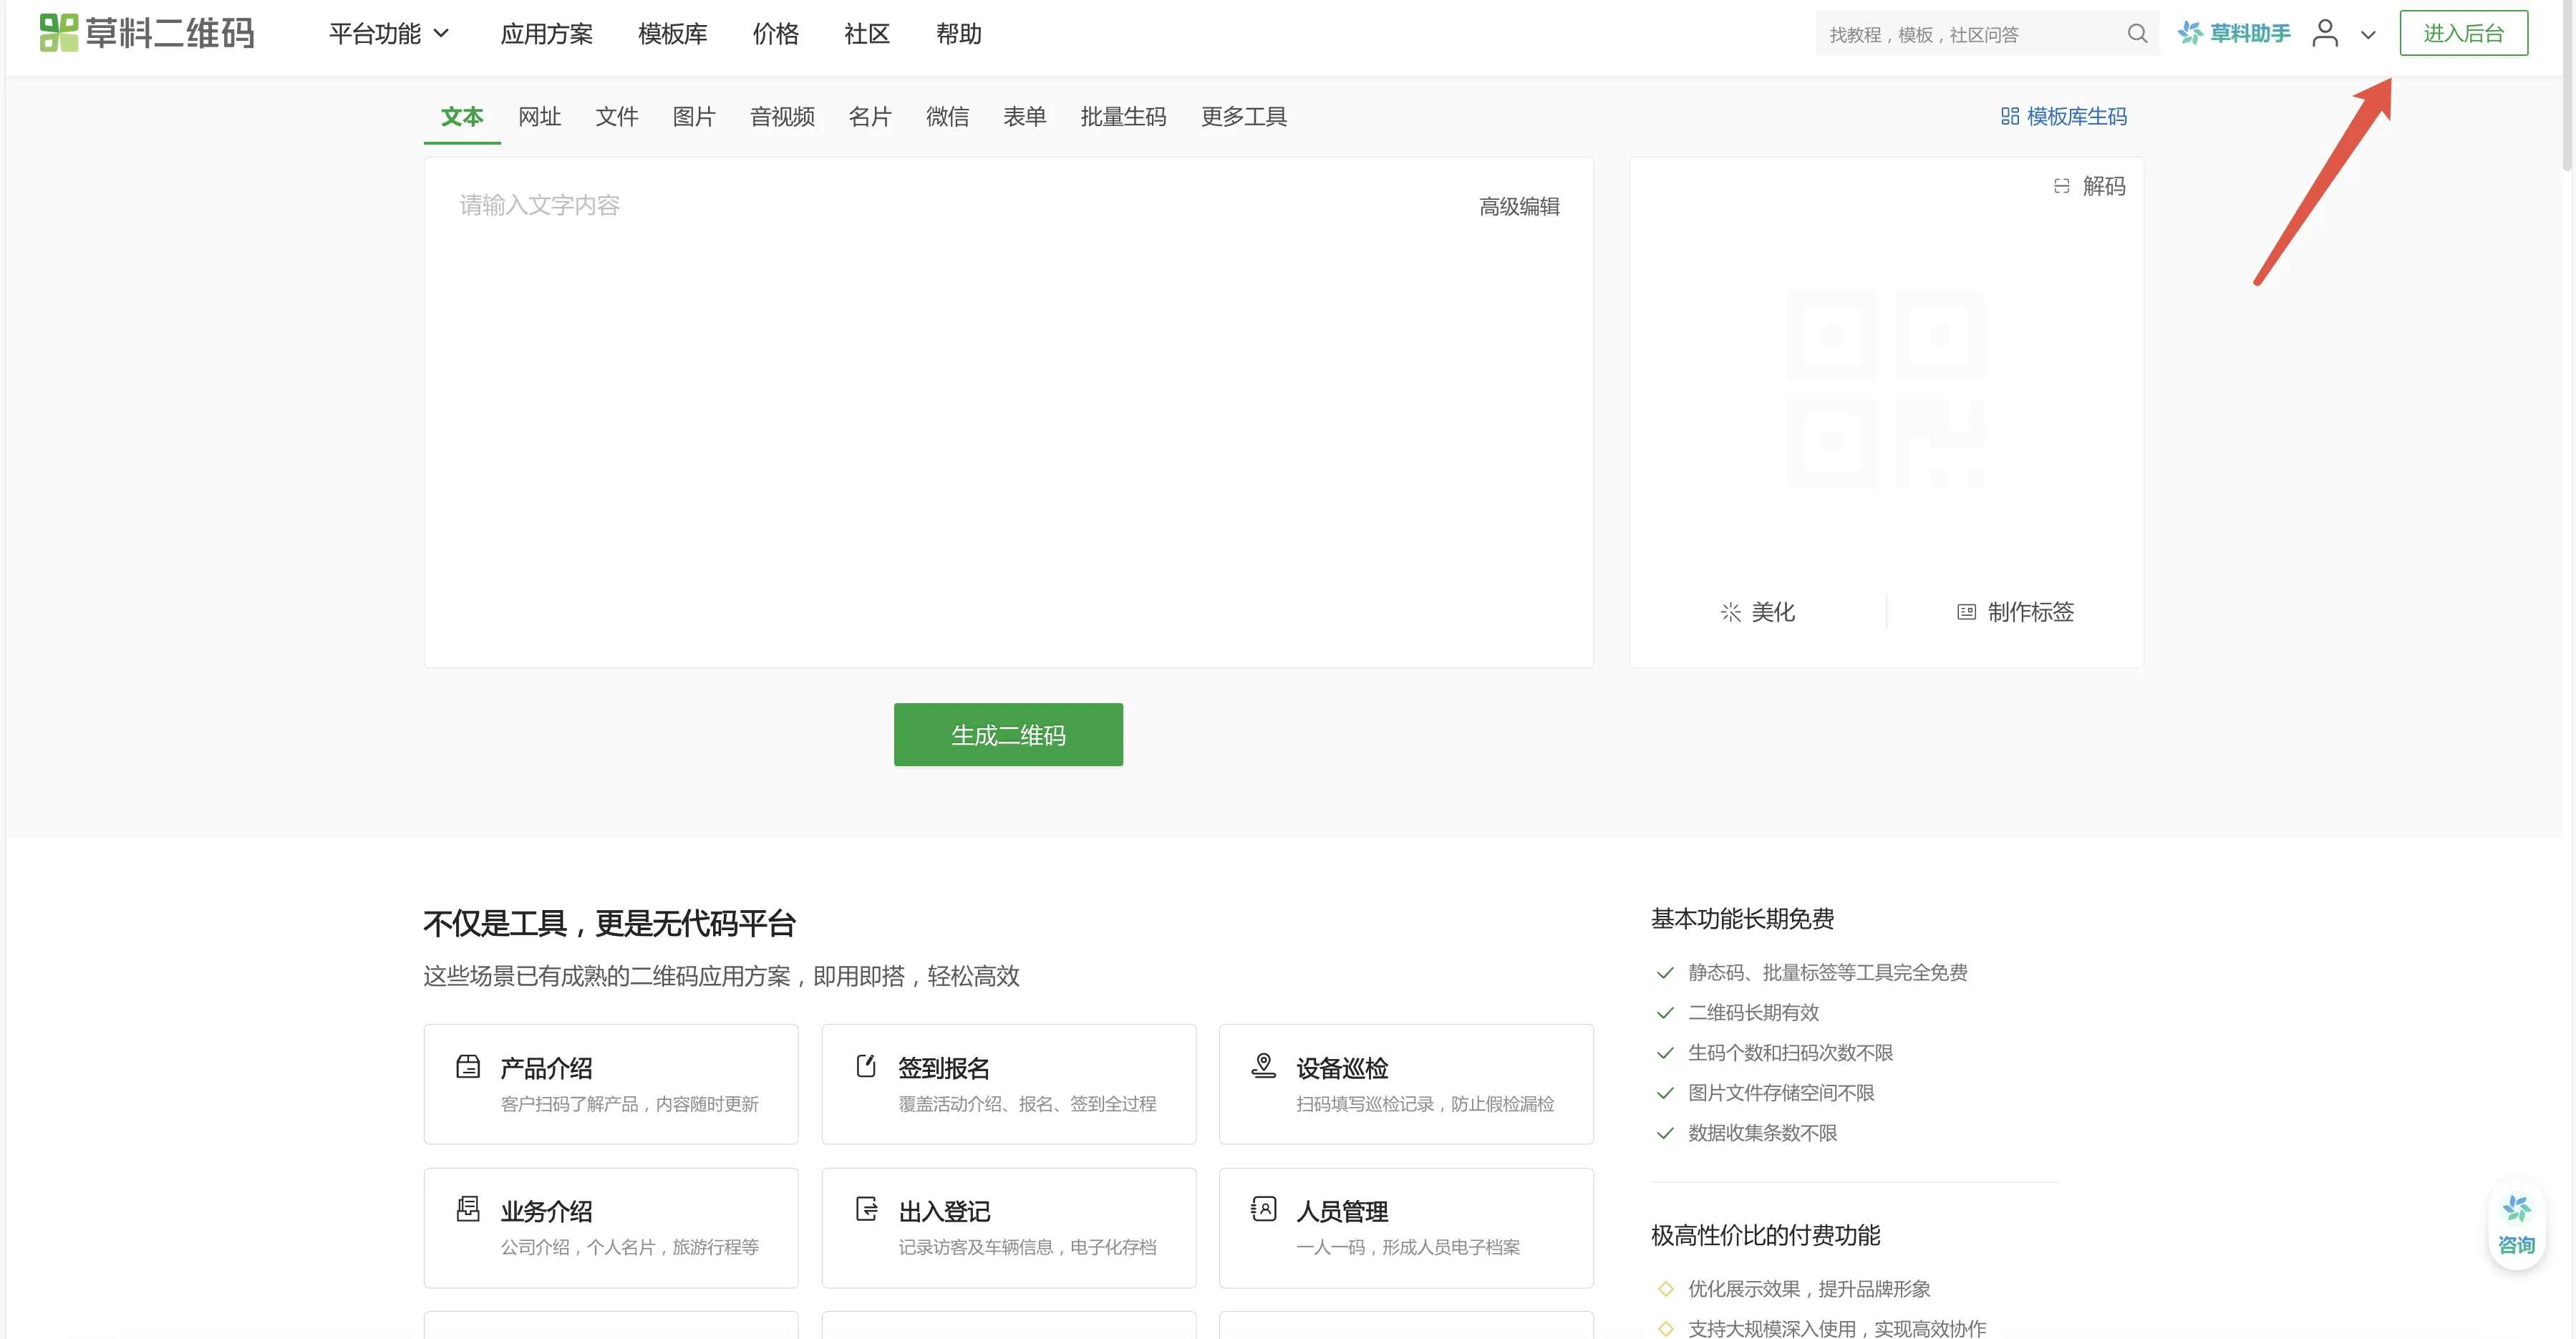The image size is (2576, 1339).
Task: Click the 基本功能长期免费 heading
Action: pyautogui.click(x=1742, y=919)
